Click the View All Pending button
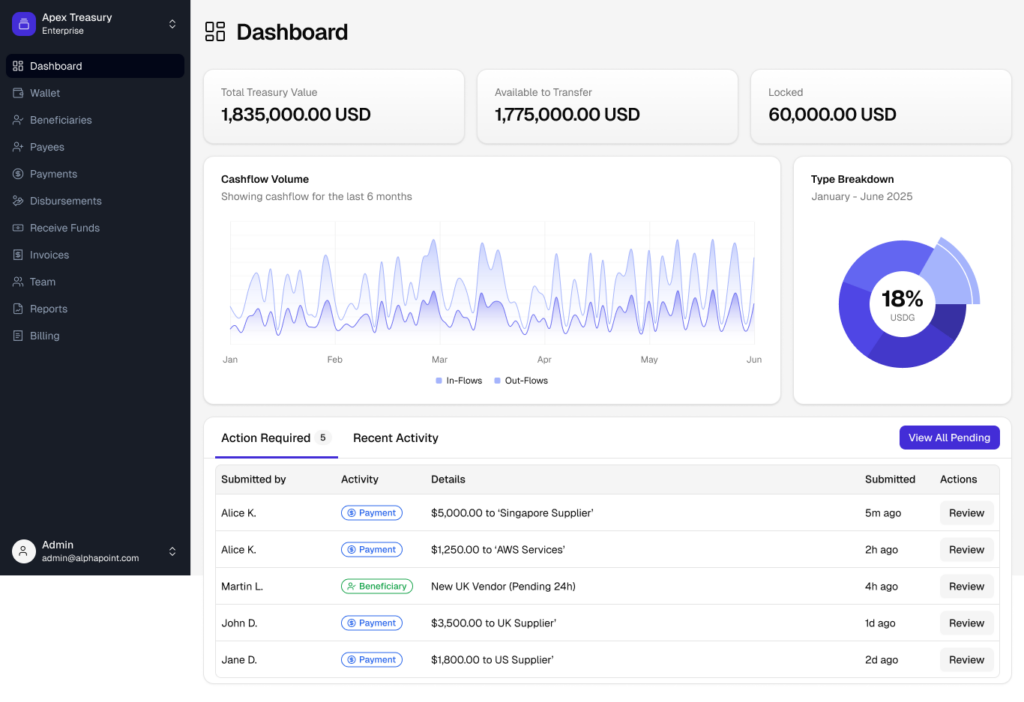This screenshot has height=702, width=1024. pyautogui.click(x=948, y=438)
